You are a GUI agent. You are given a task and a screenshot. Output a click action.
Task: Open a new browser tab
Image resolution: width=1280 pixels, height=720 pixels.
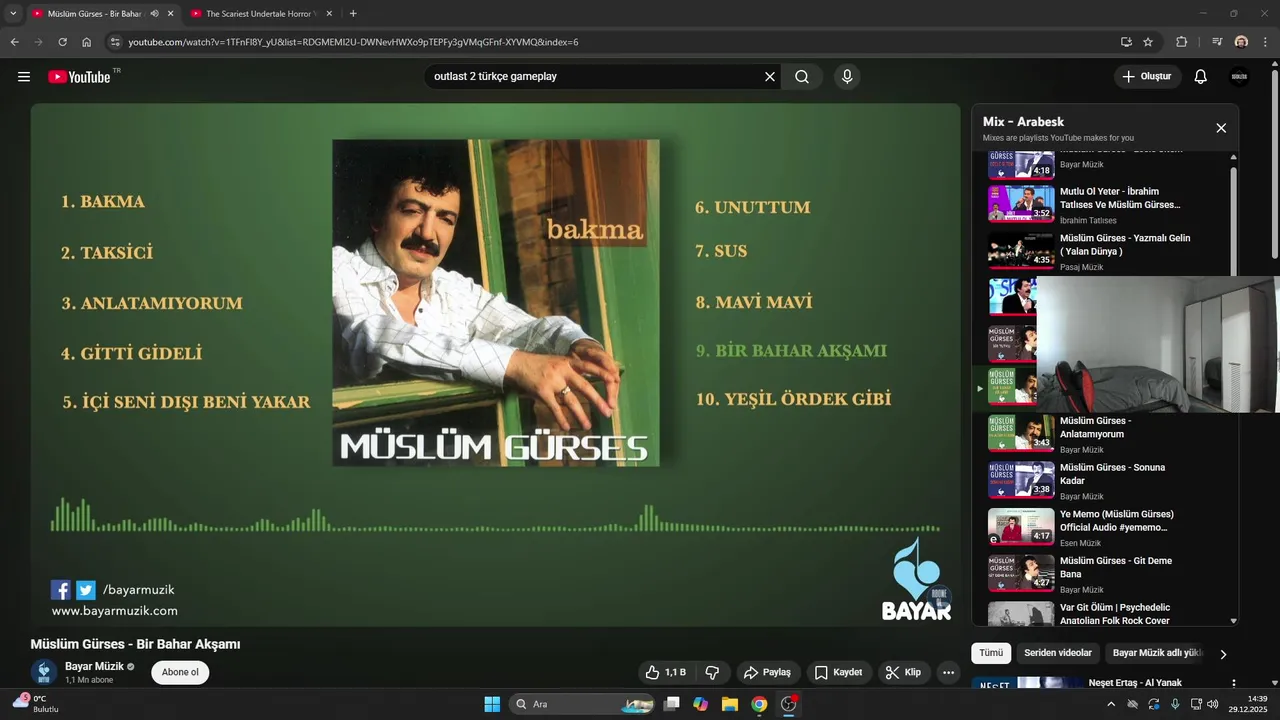pyautogui.click(x=353, y=14)
